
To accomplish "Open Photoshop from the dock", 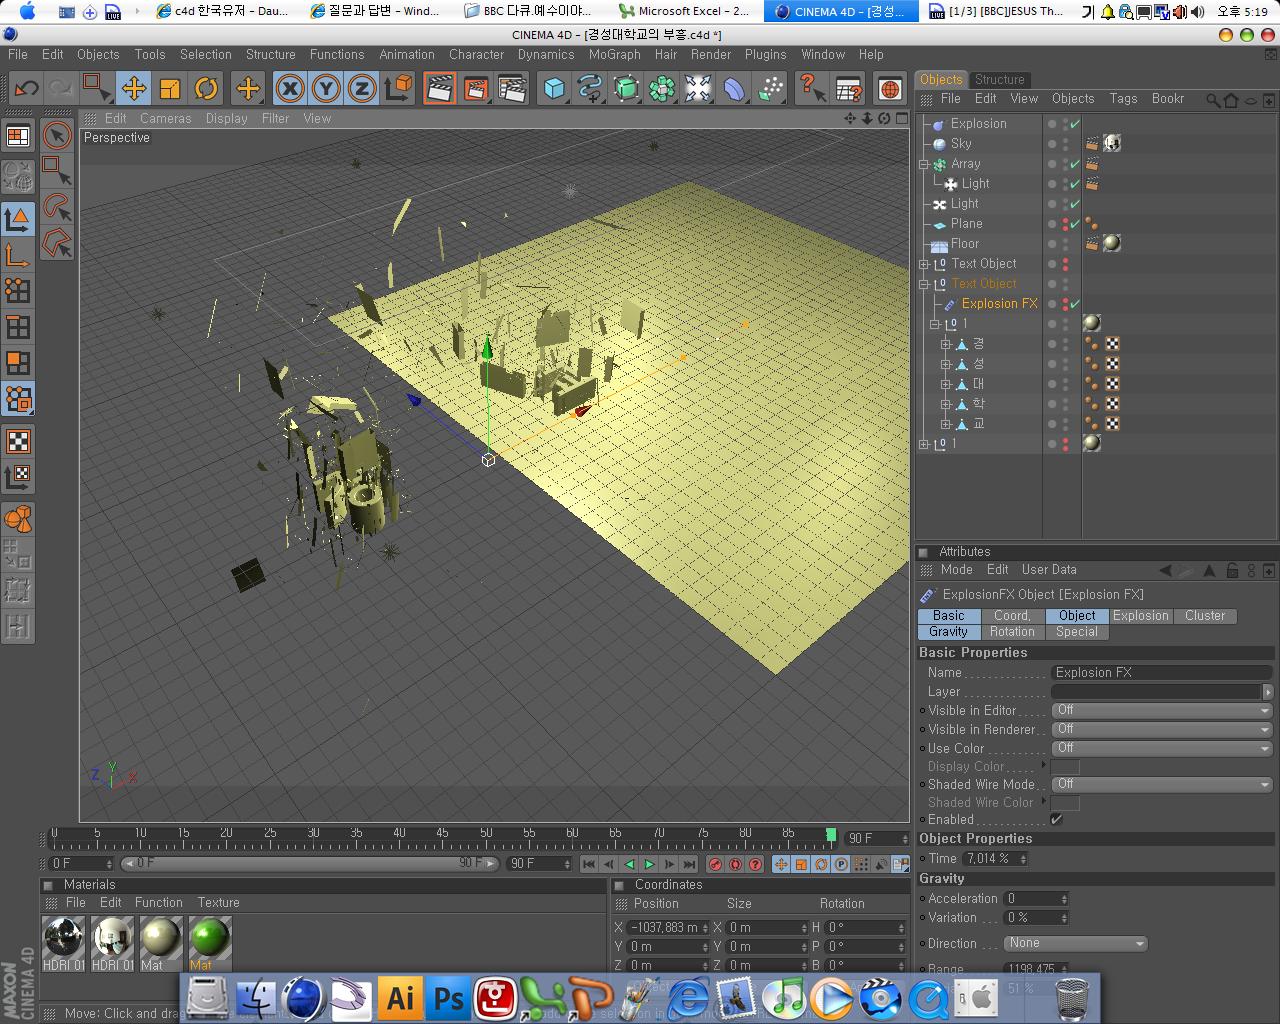I will tap(449, 998).
